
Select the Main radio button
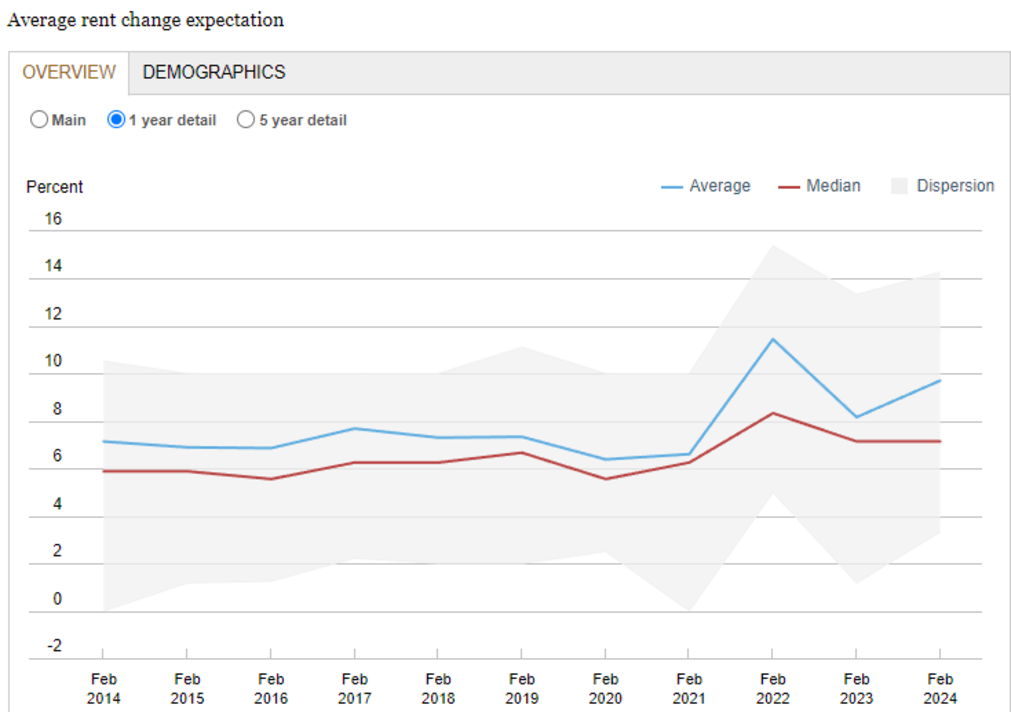pyautogui.click(x=39, y=120)
